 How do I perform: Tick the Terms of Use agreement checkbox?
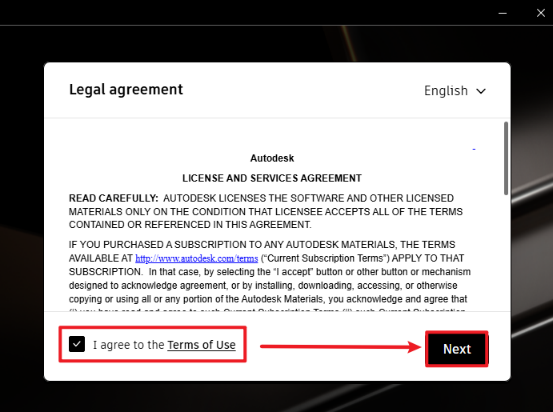77,344
